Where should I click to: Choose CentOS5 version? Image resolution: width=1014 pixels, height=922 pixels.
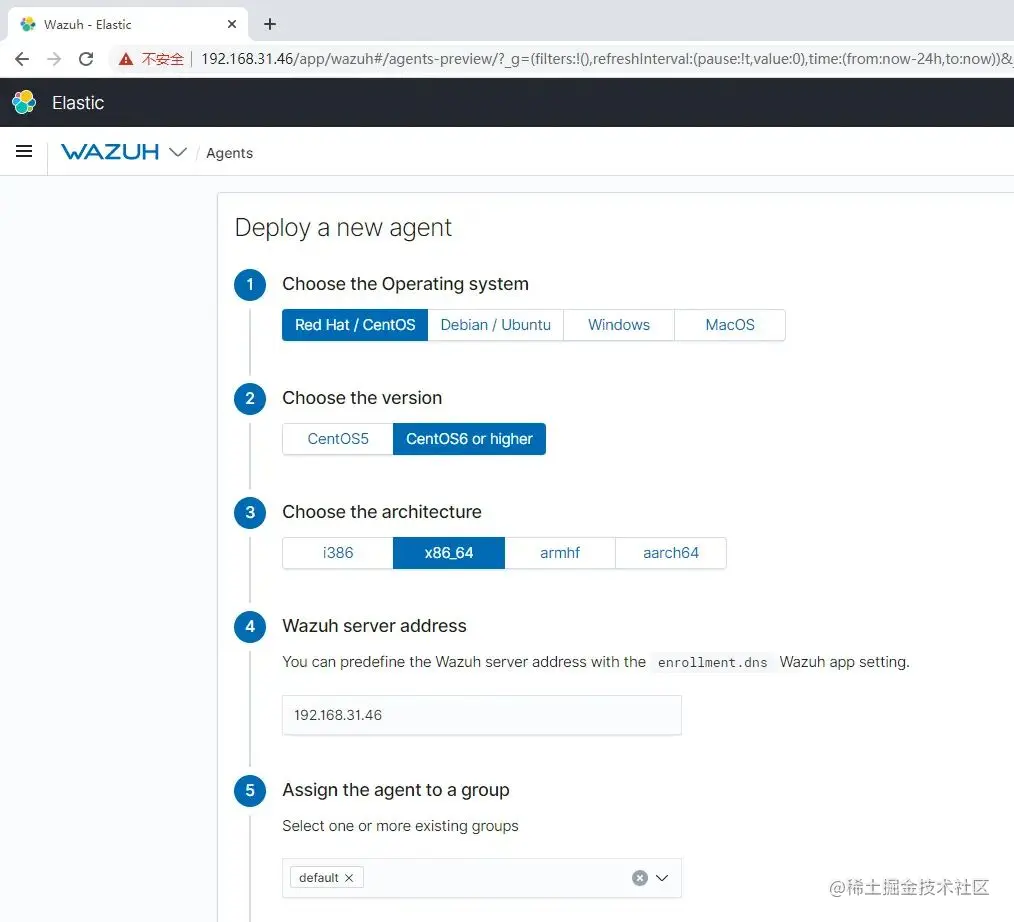(338, 439)
